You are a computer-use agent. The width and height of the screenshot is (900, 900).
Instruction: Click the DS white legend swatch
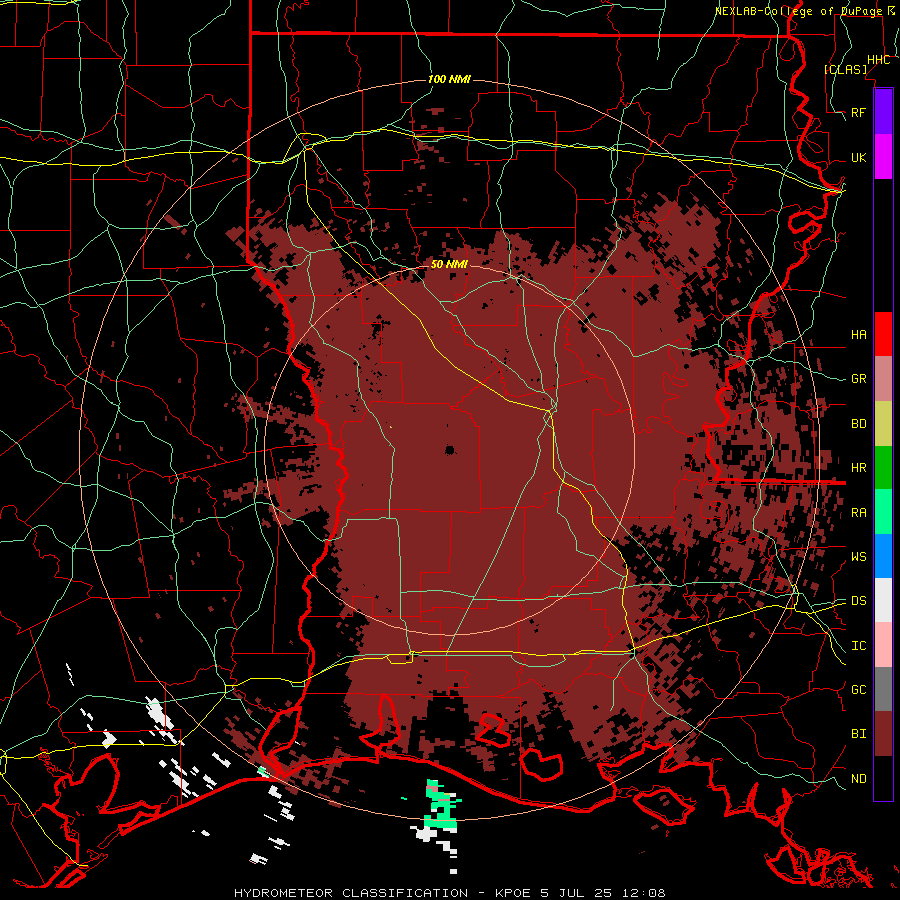tap(883, 600)
